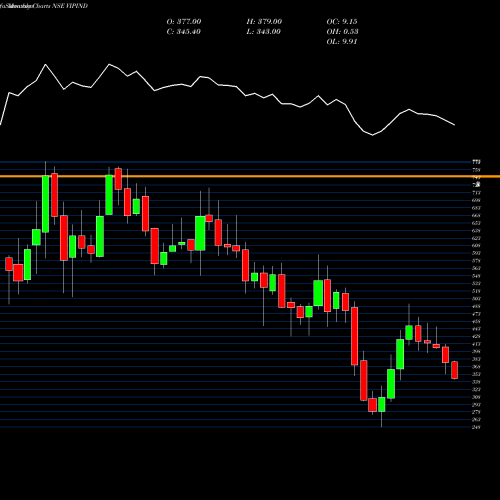Click the 'OH: 0.53' value
This screenshot has width=500, height=500.
tap(343, 32)
